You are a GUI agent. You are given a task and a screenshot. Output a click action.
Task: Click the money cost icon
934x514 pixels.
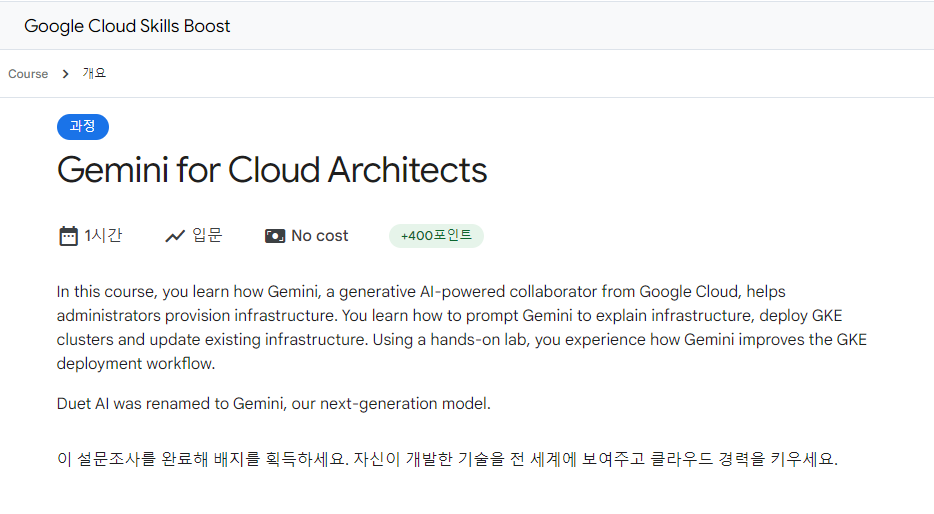tap(275, 236)
